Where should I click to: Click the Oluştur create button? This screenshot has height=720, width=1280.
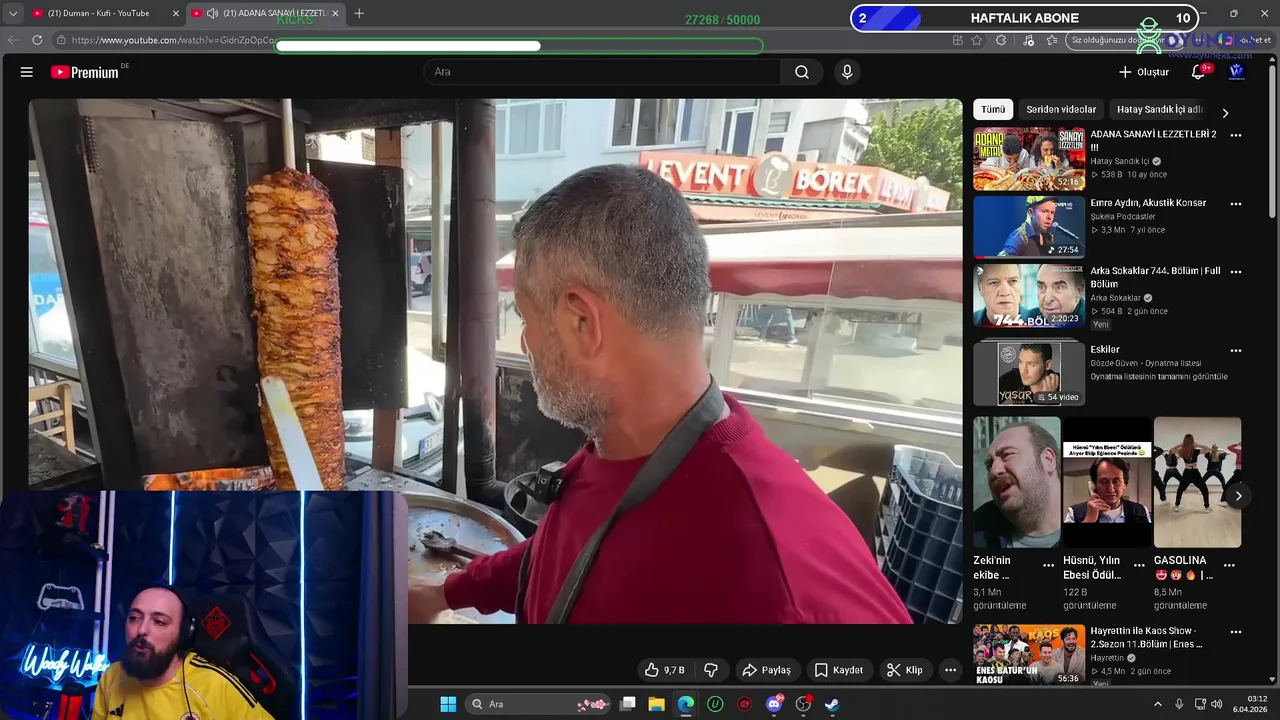[x=1144, y=72]
